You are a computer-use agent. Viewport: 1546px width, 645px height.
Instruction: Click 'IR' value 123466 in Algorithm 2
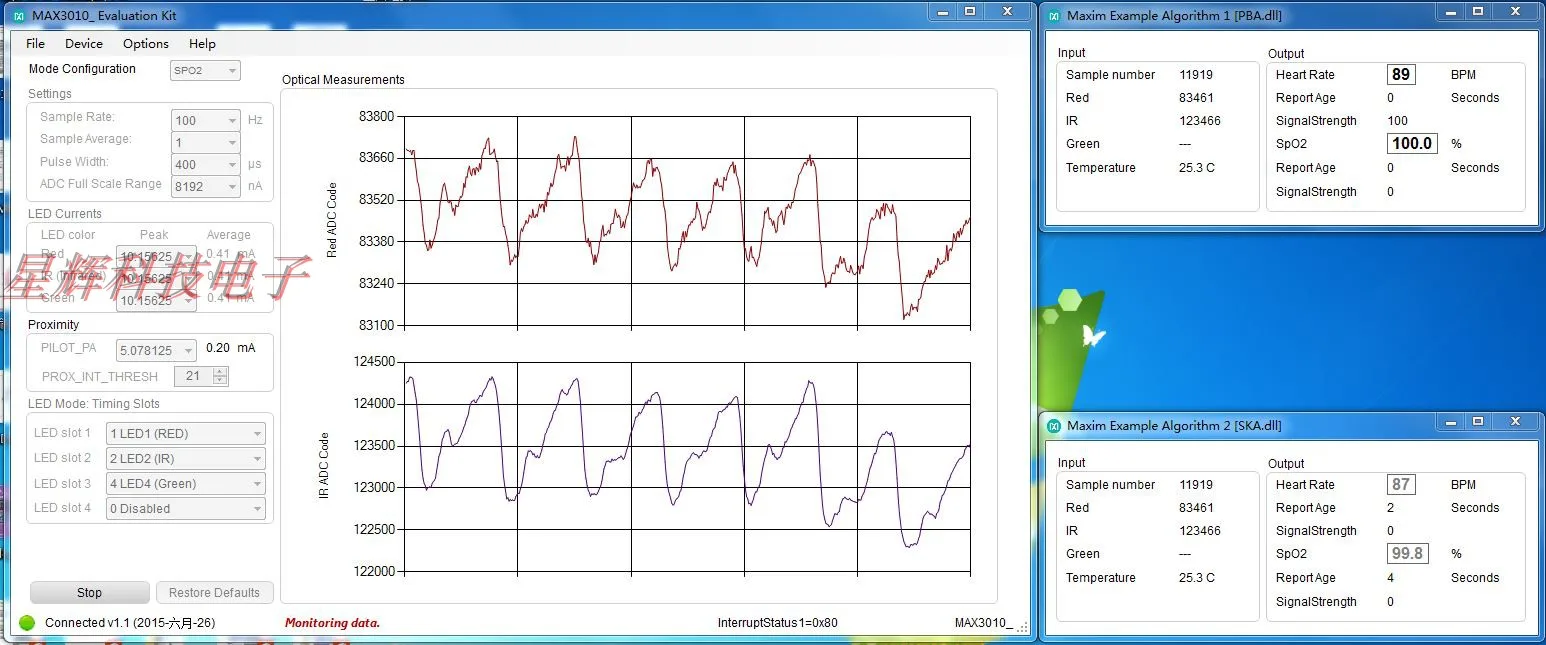1200,531
